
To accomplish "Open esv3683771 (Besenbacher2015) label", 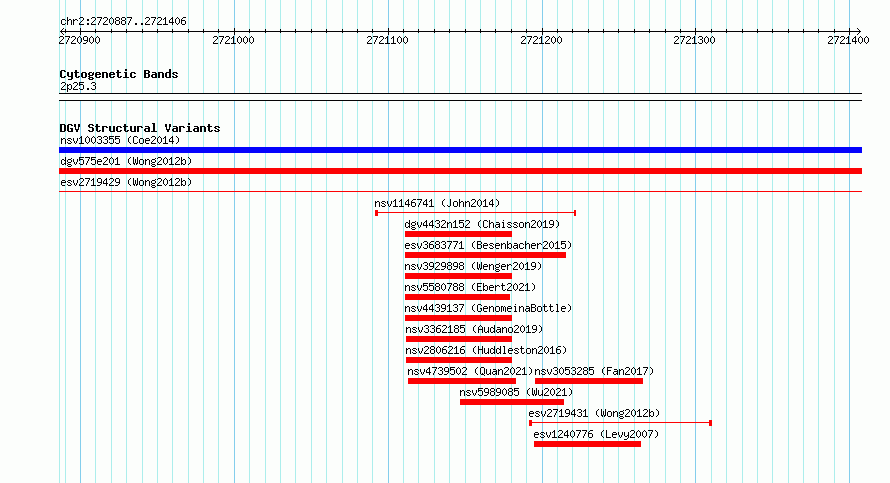I will coord(488,245).
